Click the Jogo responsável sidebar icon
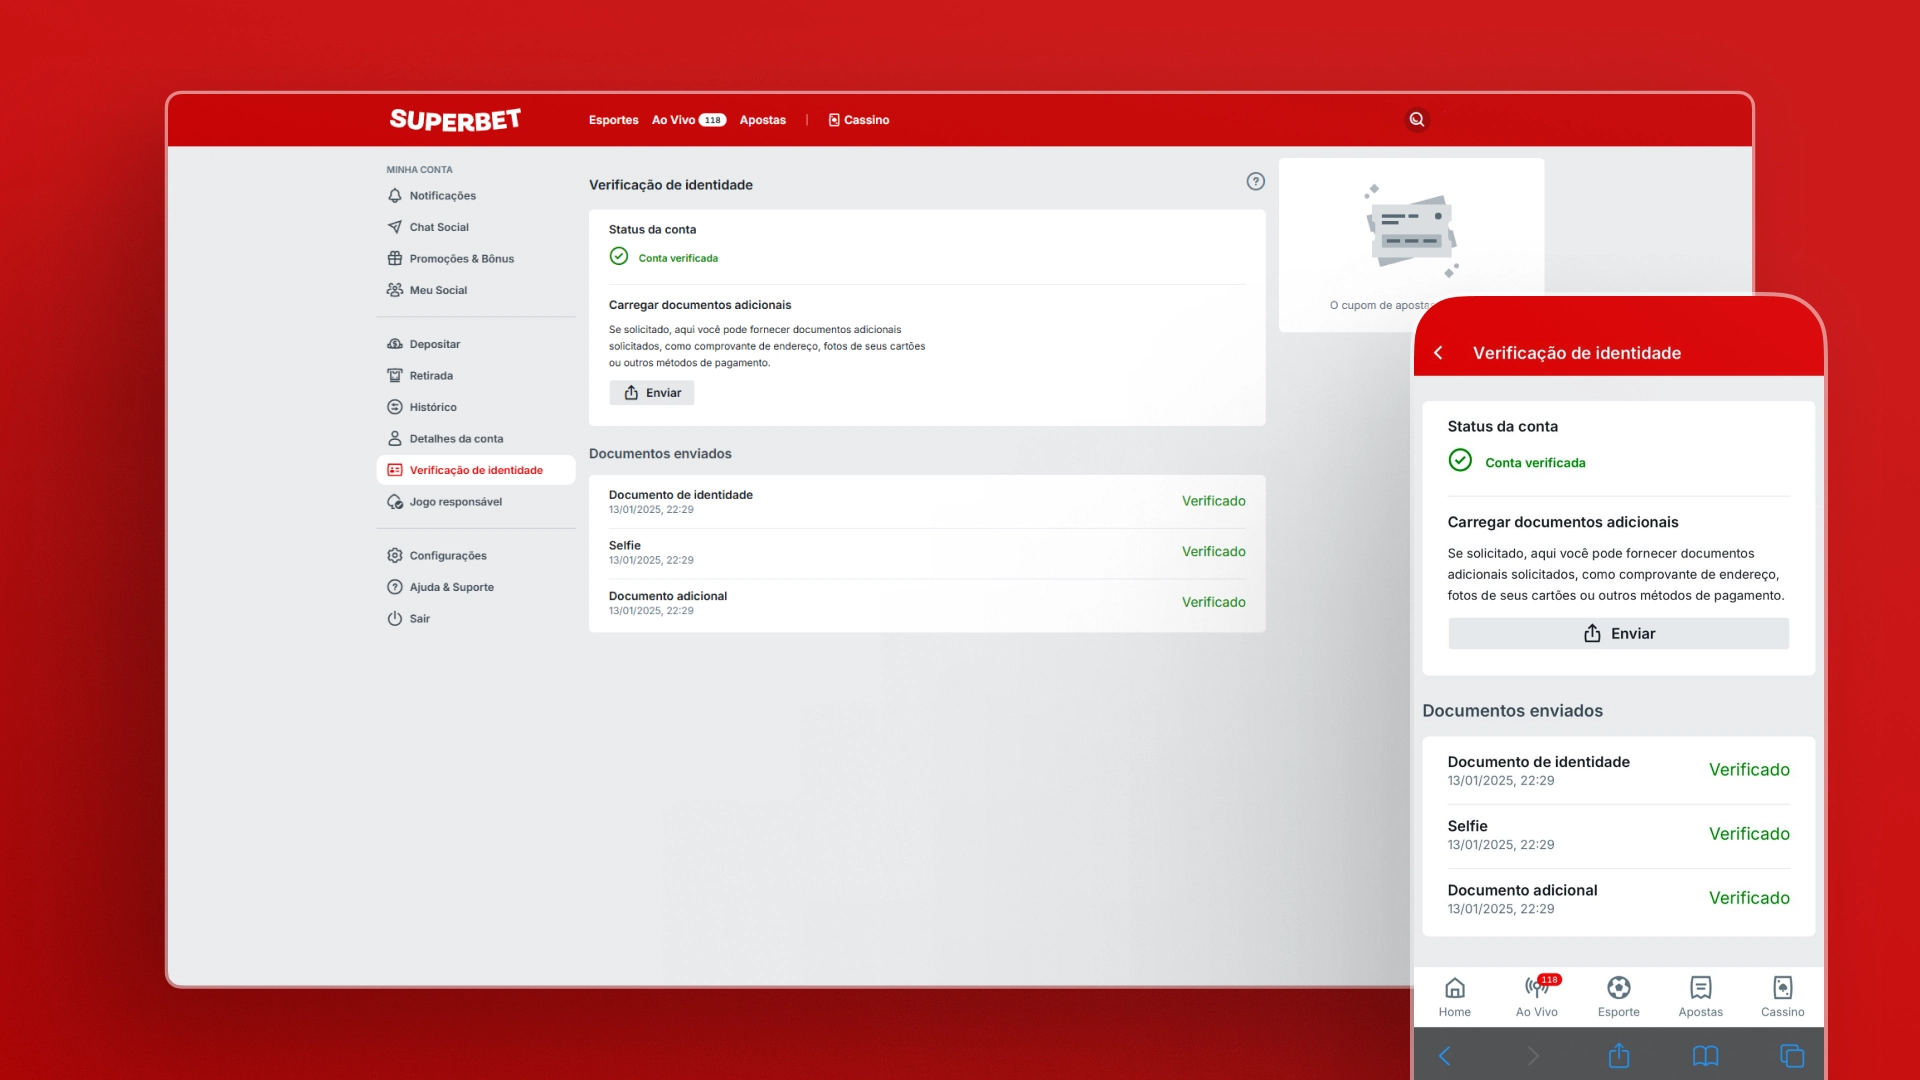The image size is (1920, 1080). point(394,501)
